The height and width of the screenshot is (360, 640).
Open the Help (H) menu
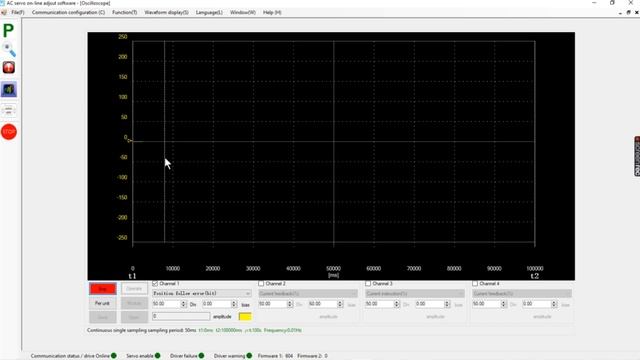click(272, 13)
